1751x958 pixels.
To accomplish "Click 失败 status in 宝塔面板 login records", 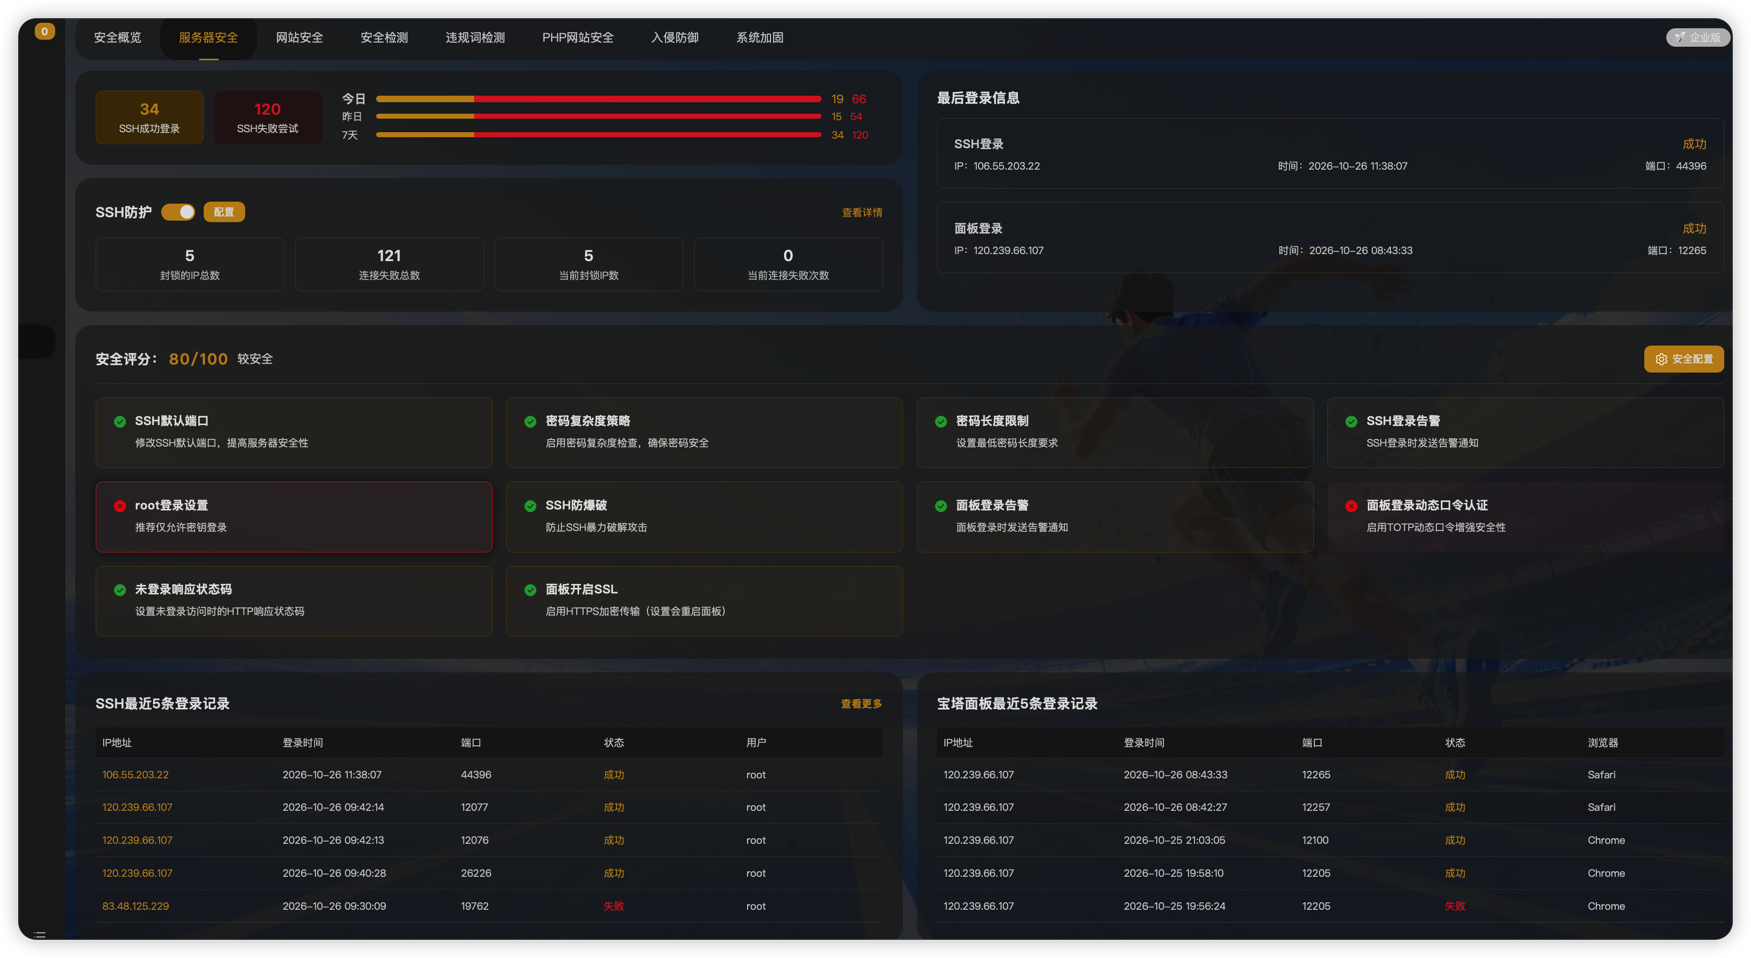I will point(1454,906).
